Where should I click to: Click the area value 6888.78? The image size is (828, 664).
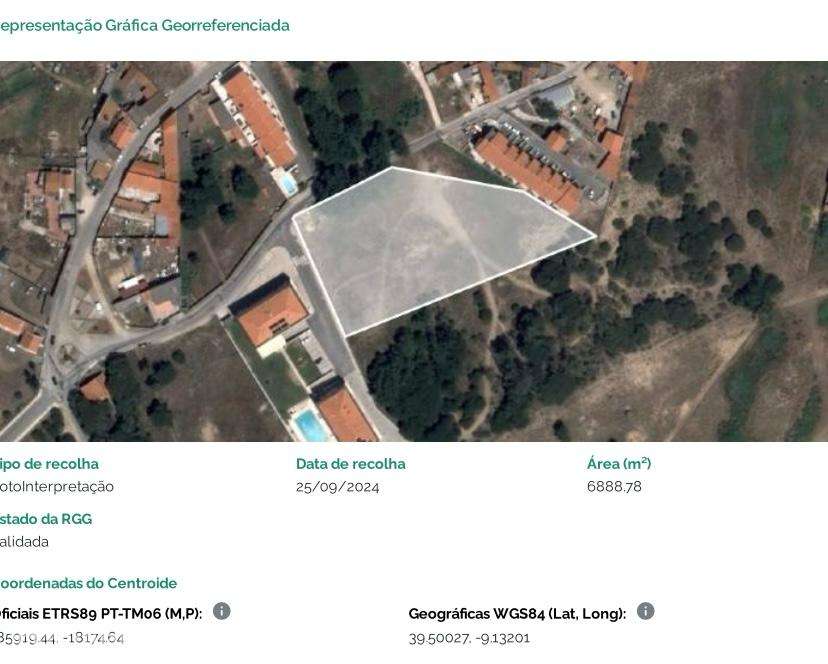pos(614,487)
